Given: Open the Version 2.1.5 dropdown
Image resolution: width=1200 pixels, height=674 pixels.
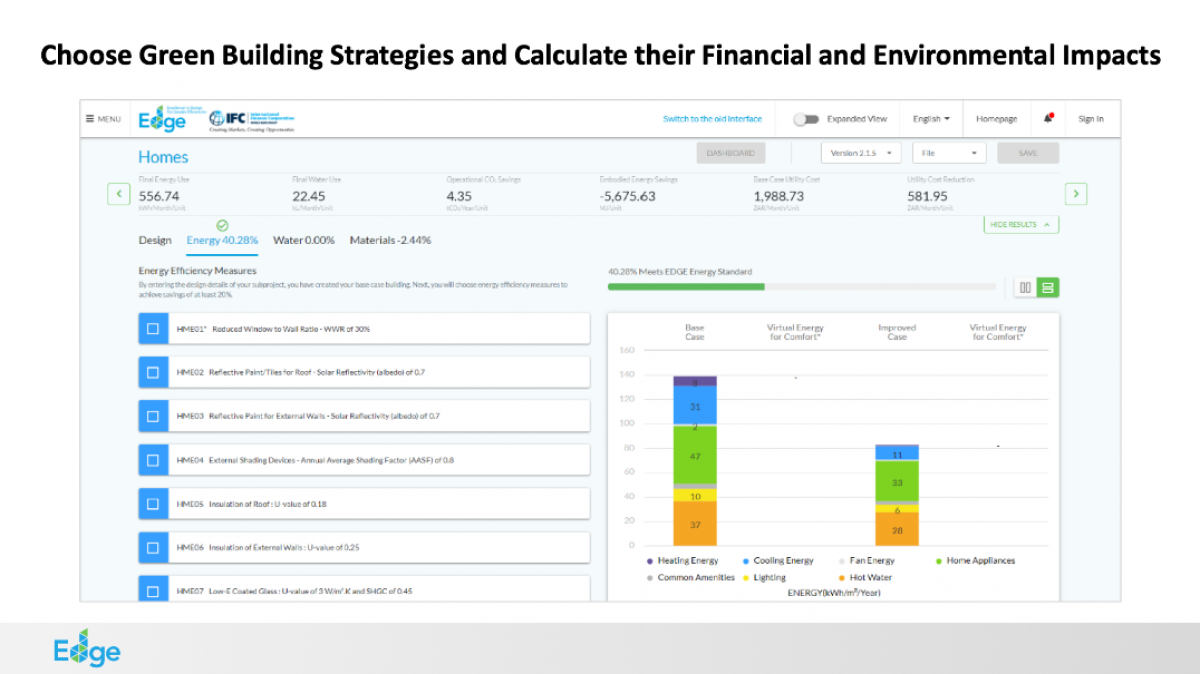Looking at the screenshot, I should pos(860,153).
